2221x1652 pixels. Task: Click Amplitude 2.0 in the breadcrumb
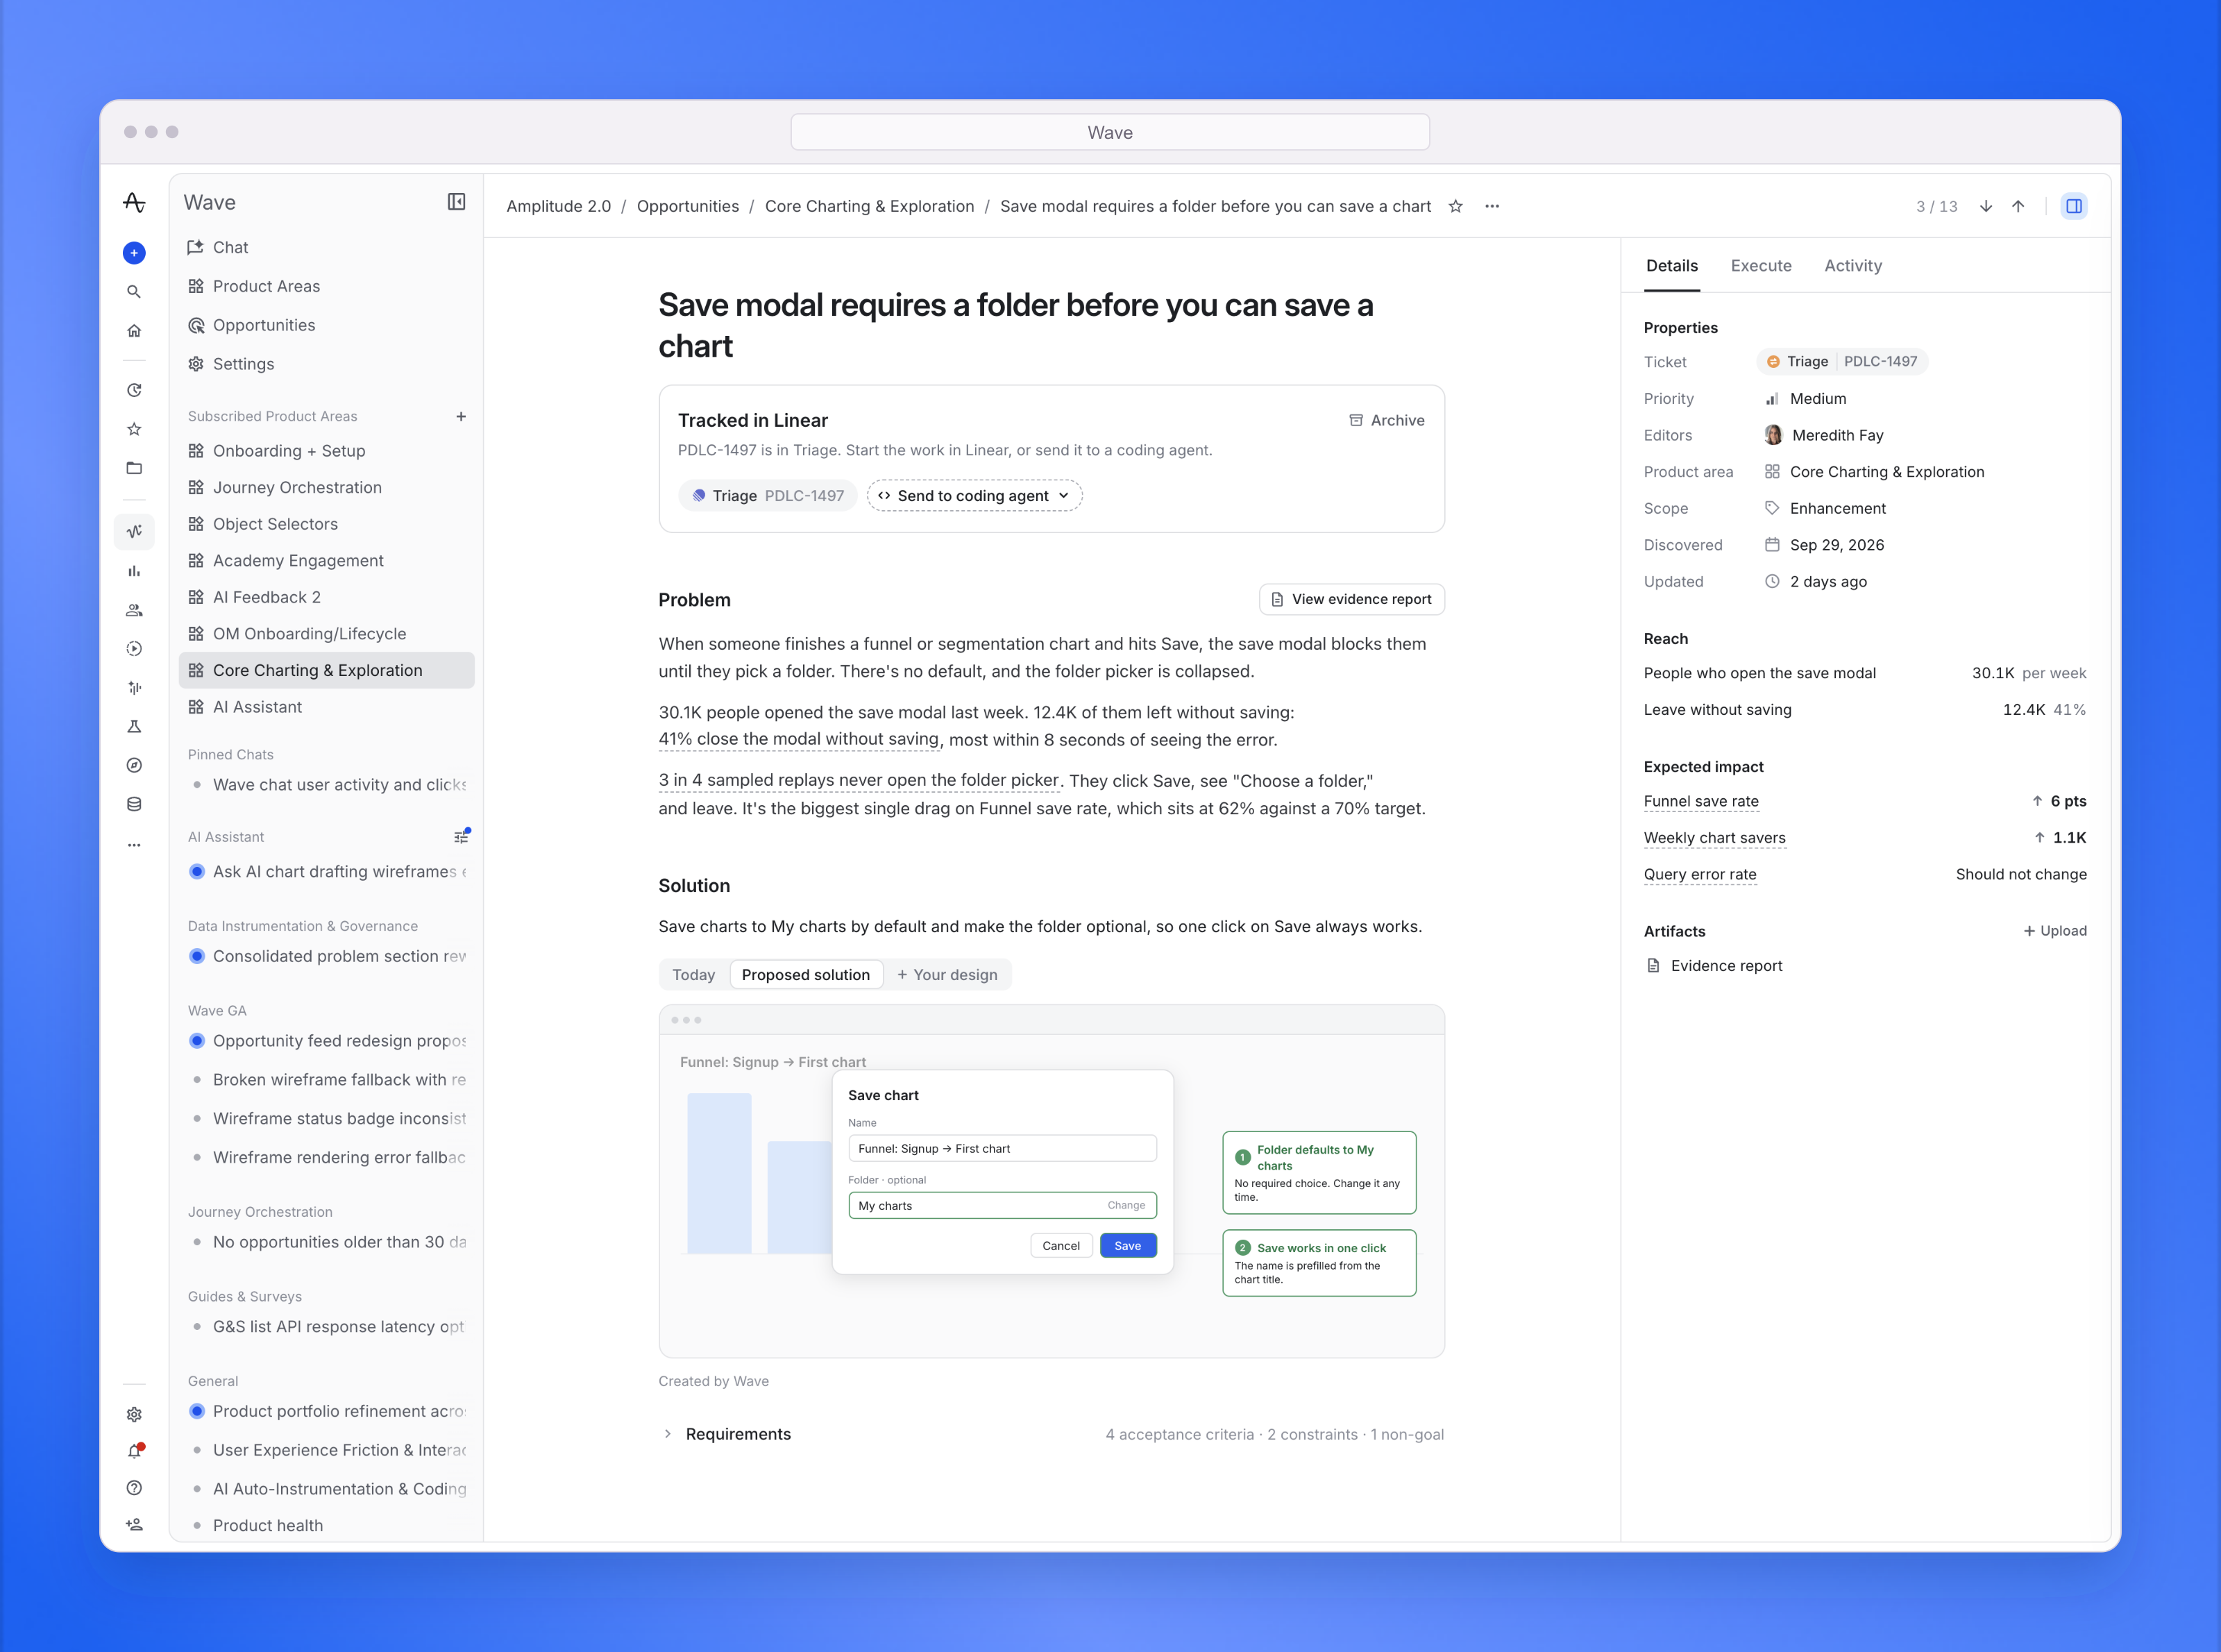[558, 206]
